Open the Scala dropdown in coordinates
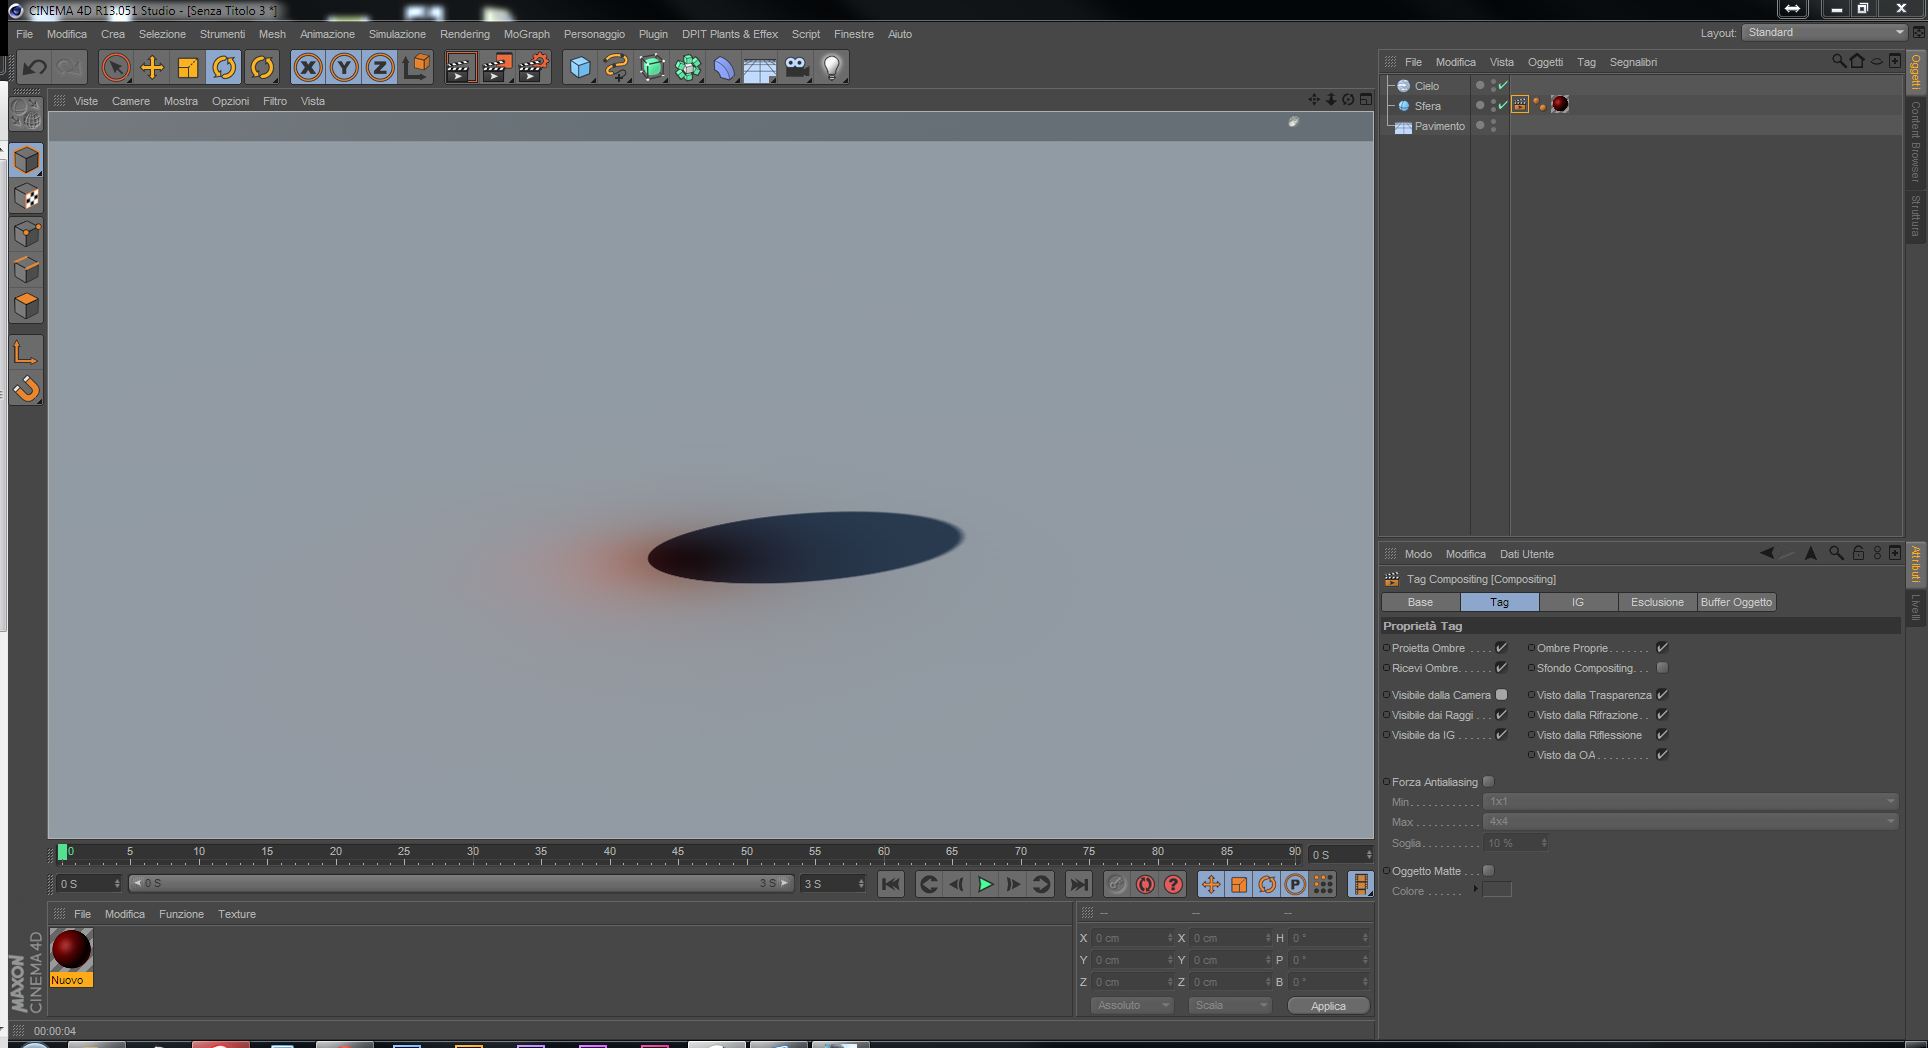Screen dimensions: 1928x1048 (x=1229, y=1006)
